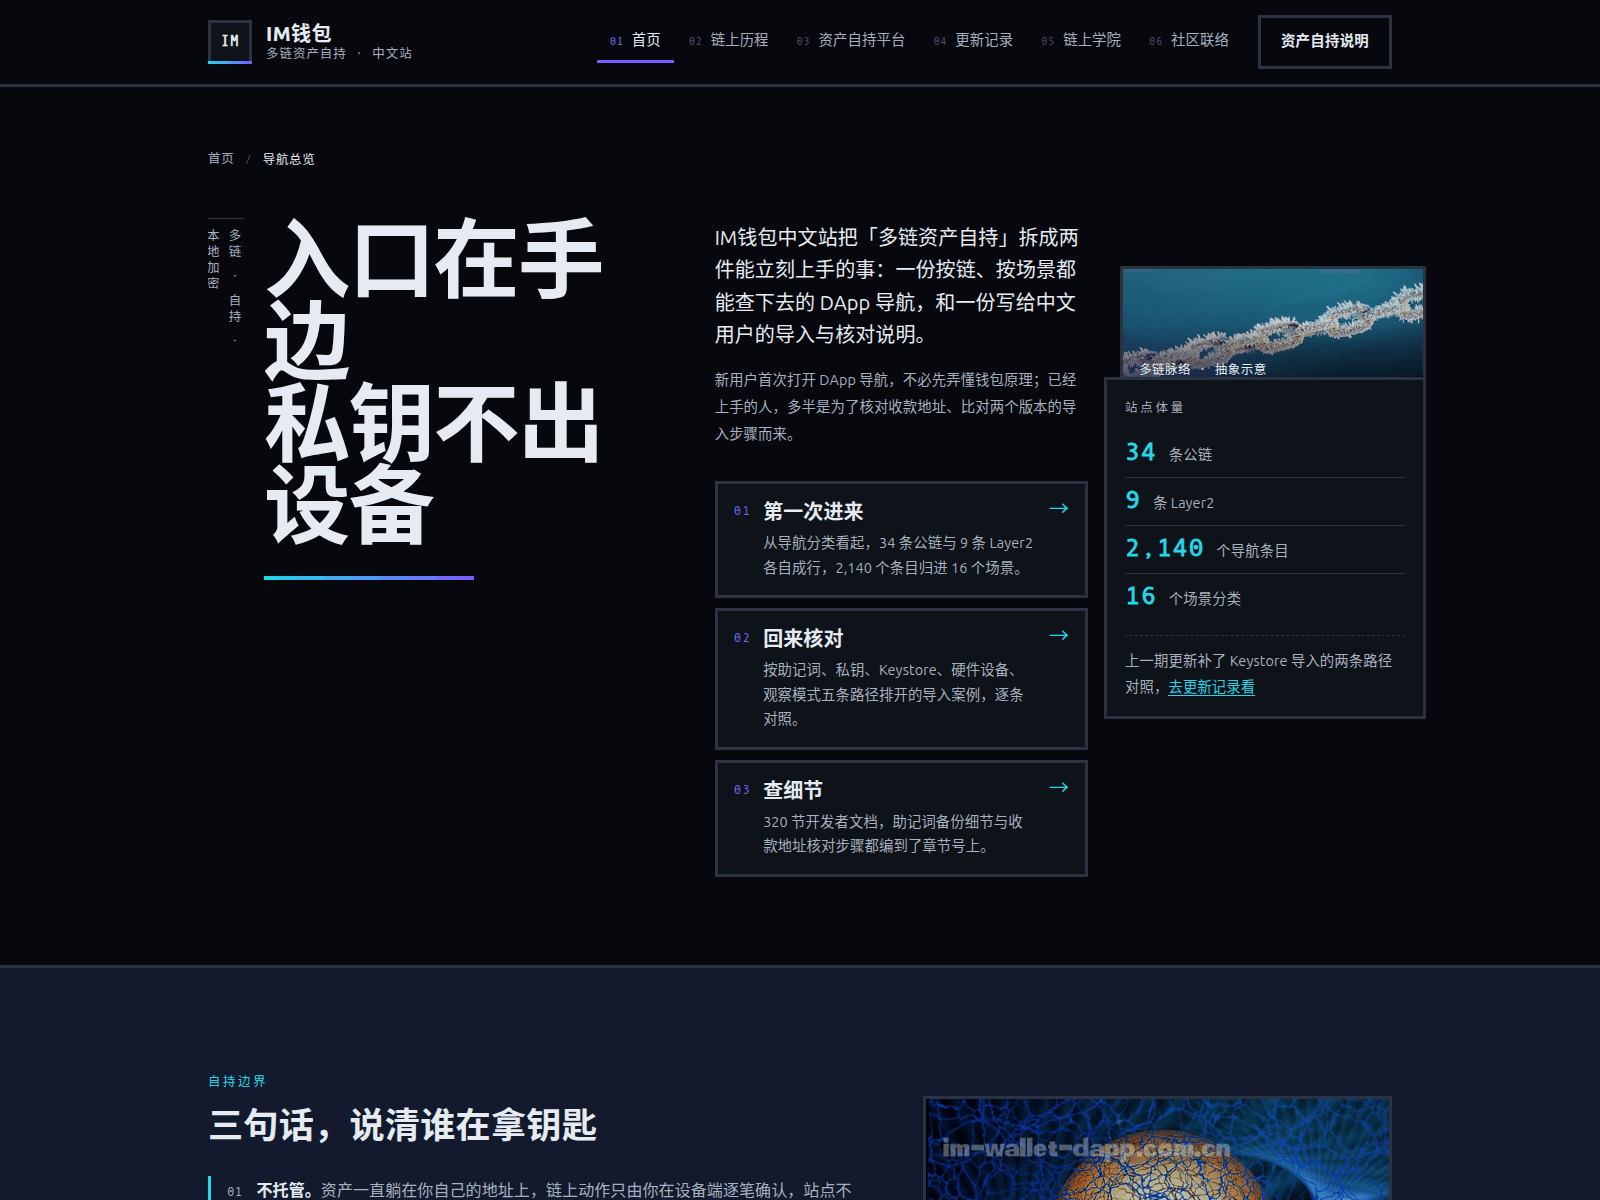Click the IM钱包 site title
The image size is (1600, 1200).
(x=298, y=33)
